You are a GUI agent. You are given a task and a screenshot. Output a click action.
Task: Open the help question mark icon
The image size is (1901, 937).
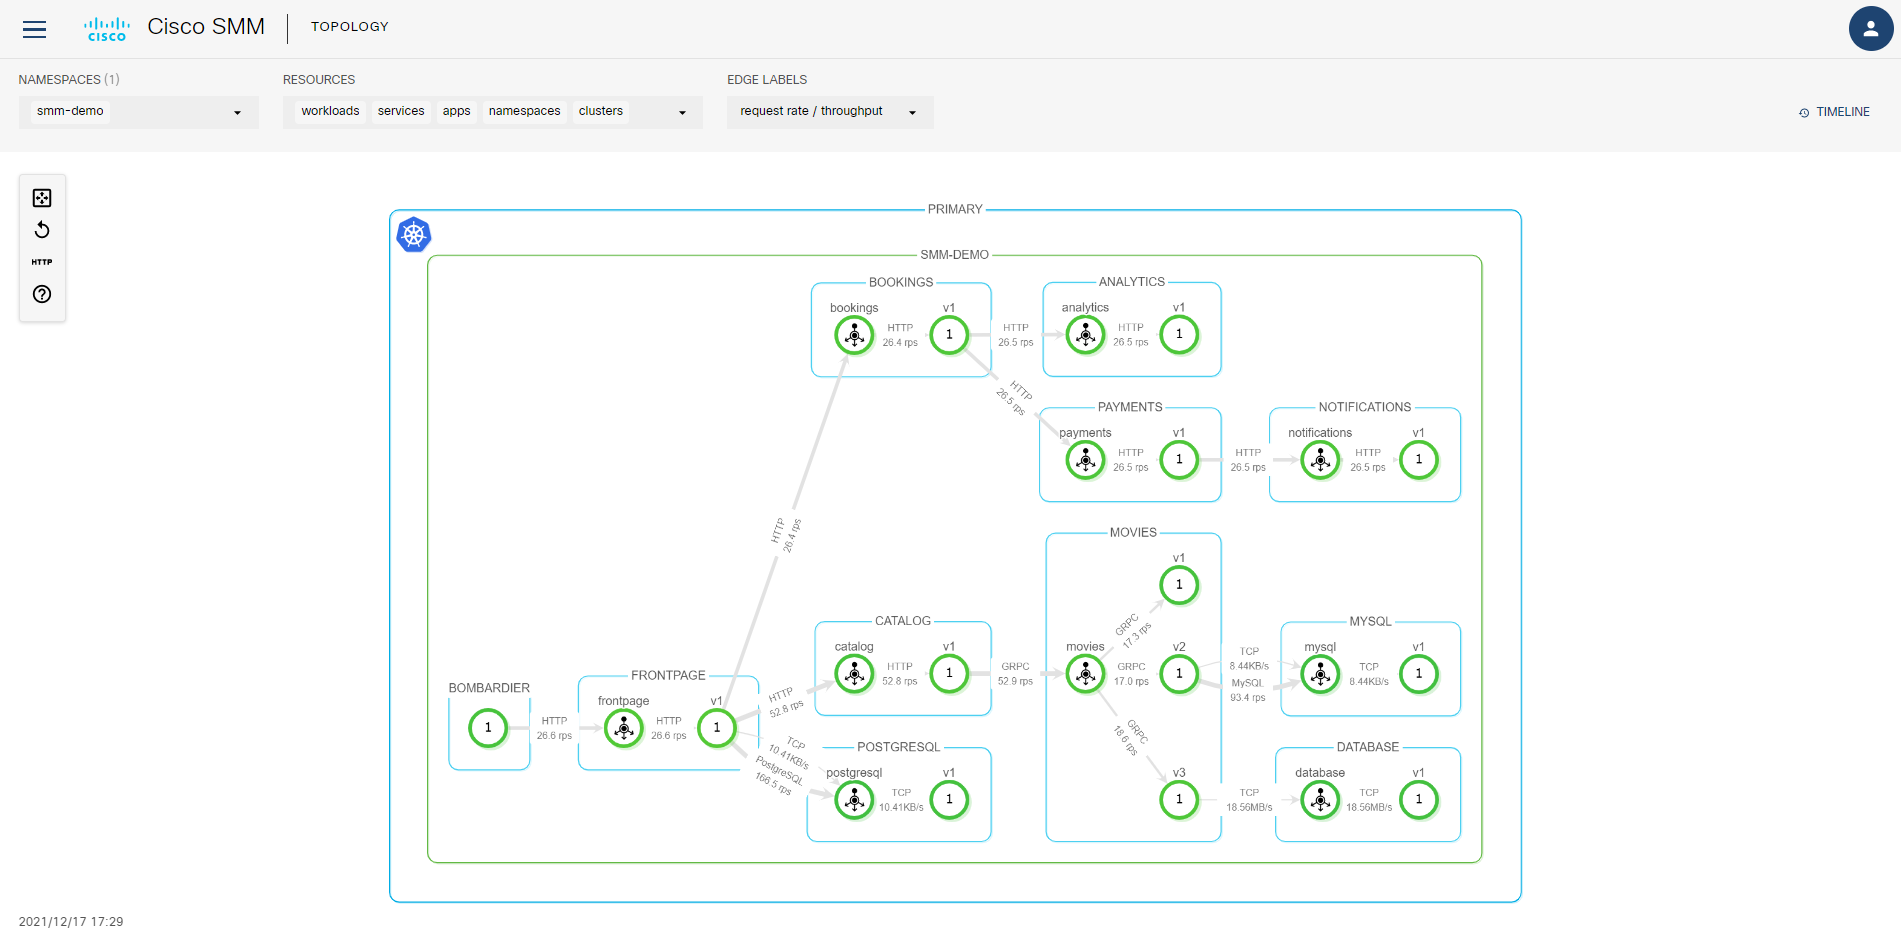pos(42,294)
